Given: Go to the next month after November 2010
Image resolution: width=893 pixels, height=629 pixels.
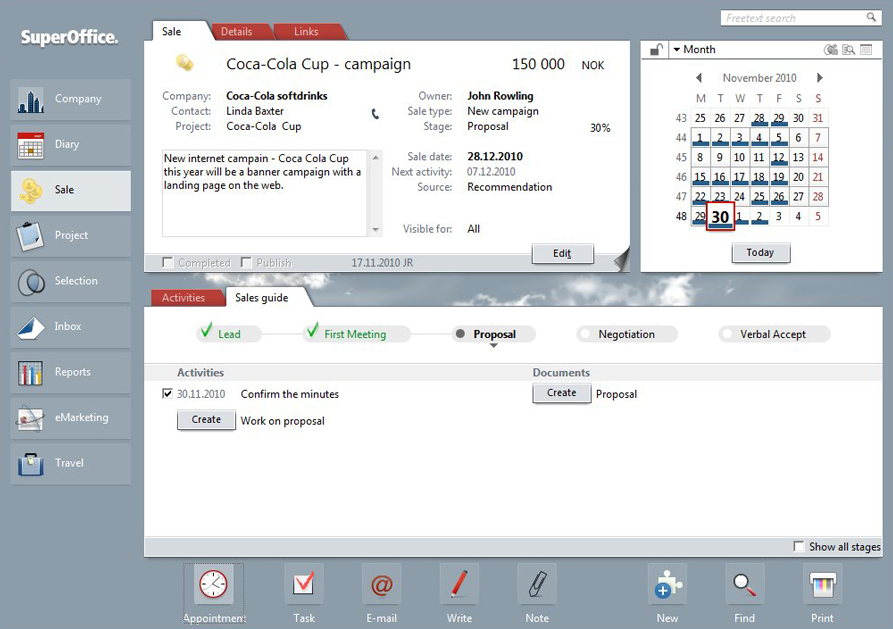Looking at the screenshot, I should click(820, 77).
